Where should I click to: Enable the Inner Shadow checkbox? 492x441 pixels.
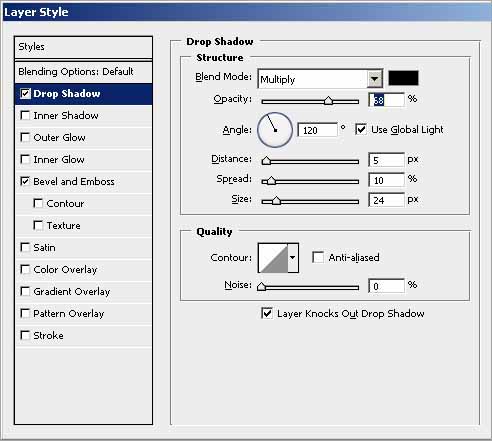pyautogui.click(x=25, y=115)
